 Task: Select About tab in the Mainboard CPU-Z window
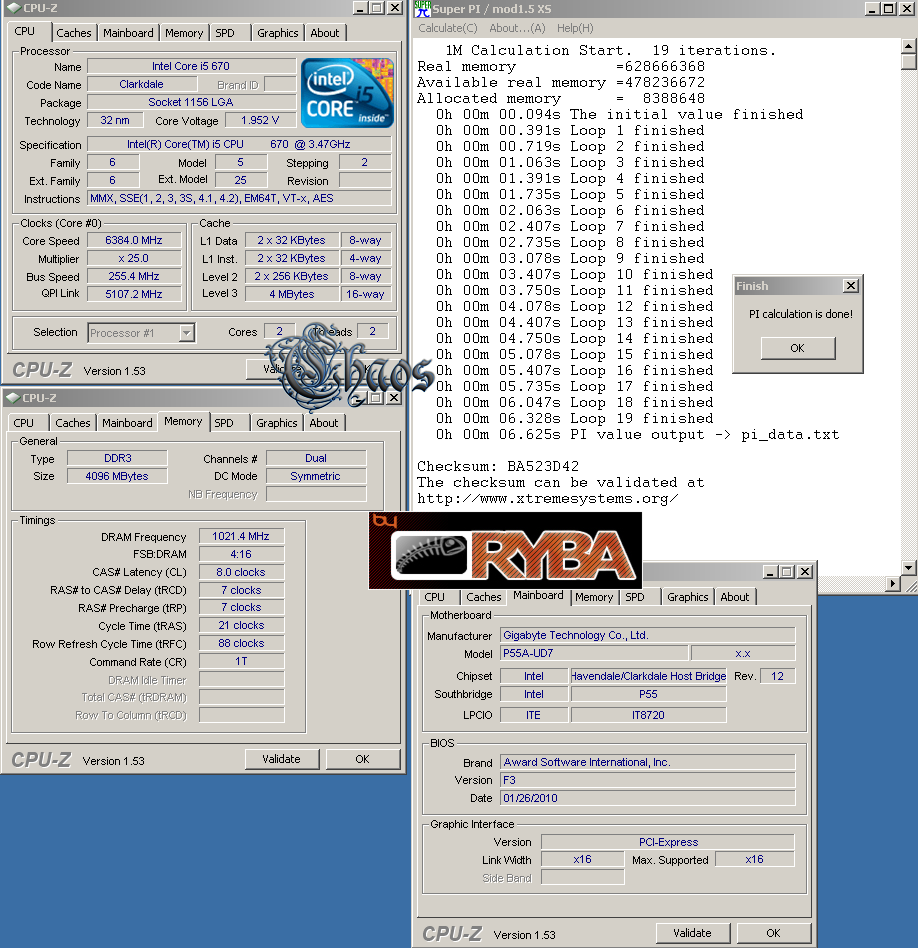[735, 597]
